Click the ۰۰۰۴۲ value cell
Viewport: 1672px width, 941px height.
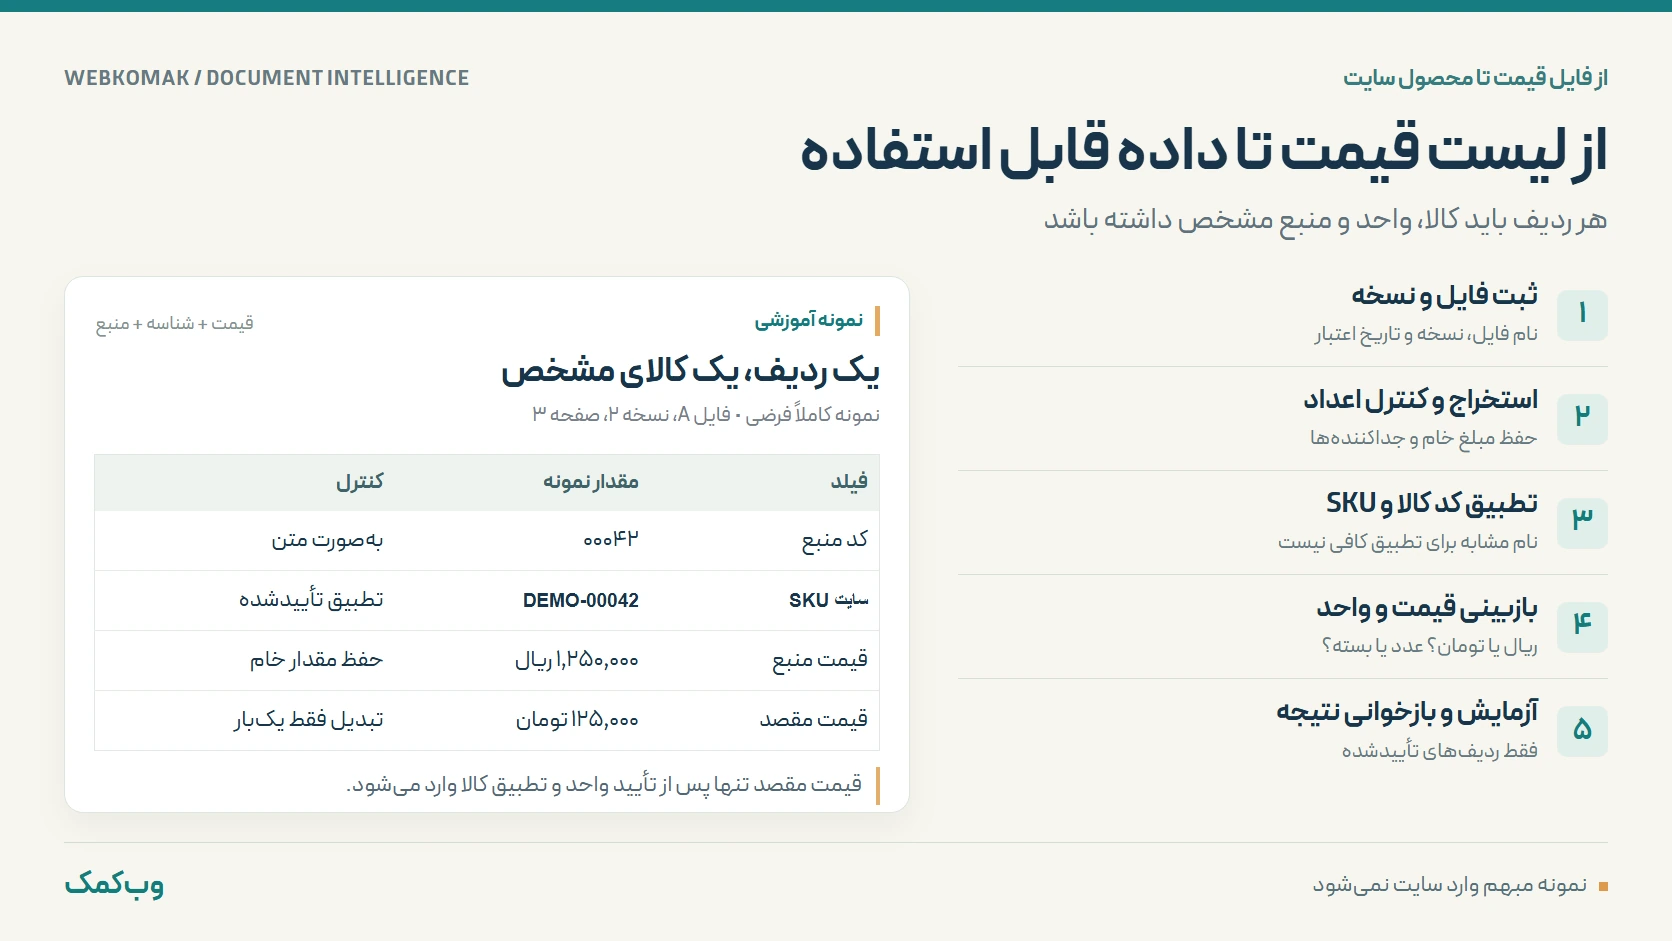point(611,540)
